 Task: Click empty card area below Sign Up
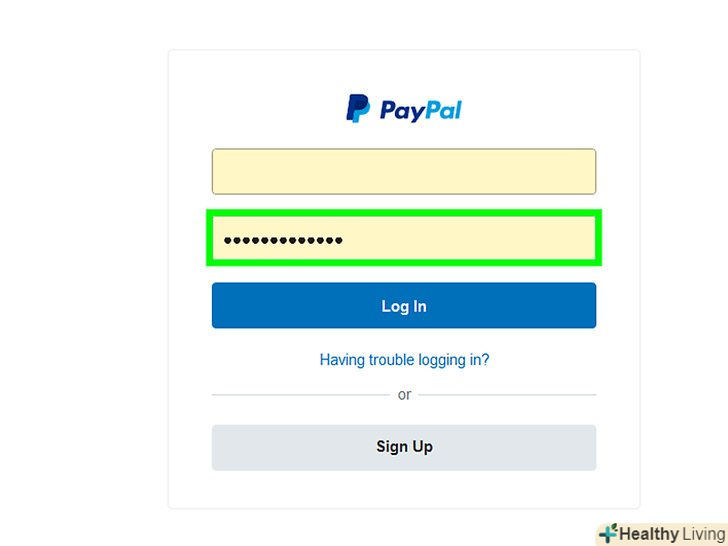(x=404, y=490)
